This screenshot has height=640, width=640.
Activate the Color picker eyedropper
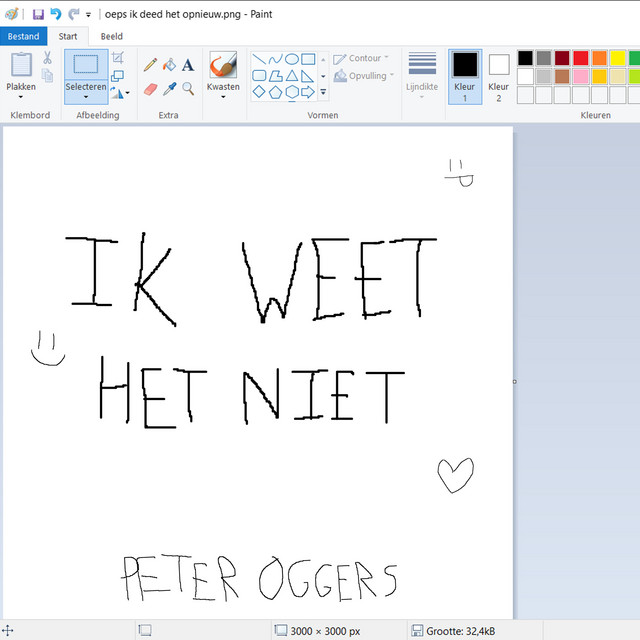click(169, 90)
